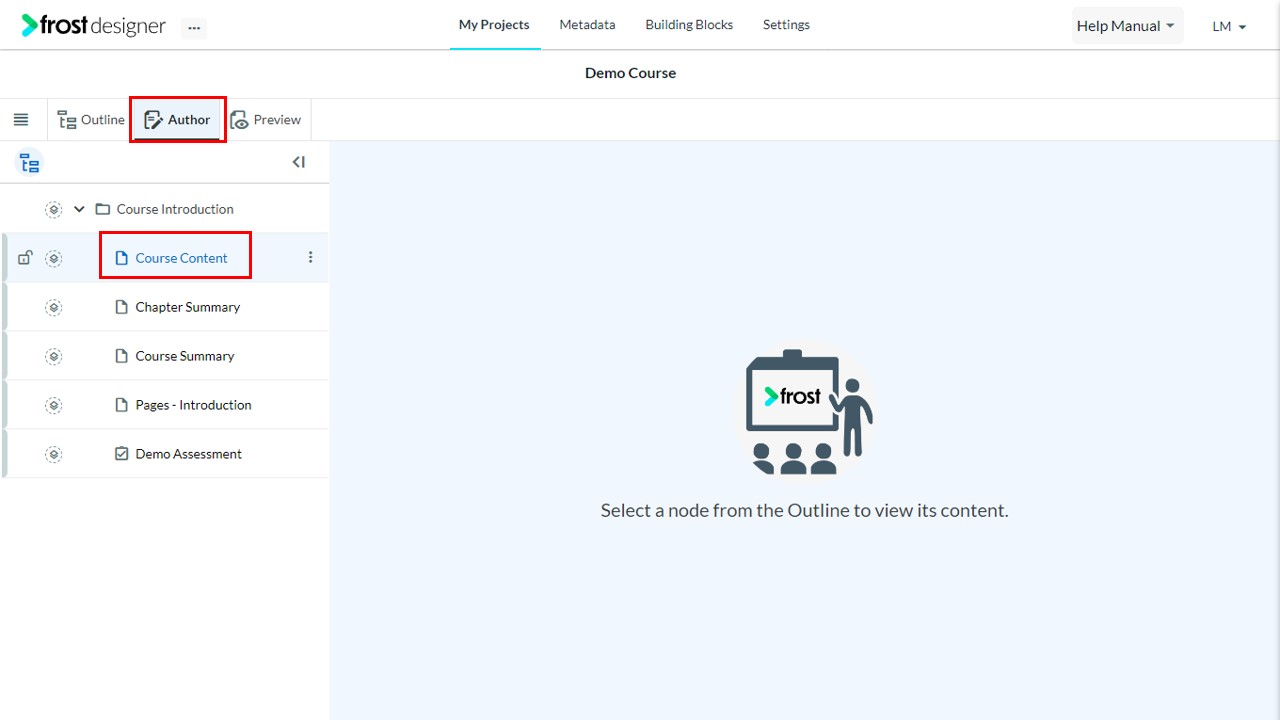
Task: Click the status icon in Demo Assessment row
Action: point(54,455)
